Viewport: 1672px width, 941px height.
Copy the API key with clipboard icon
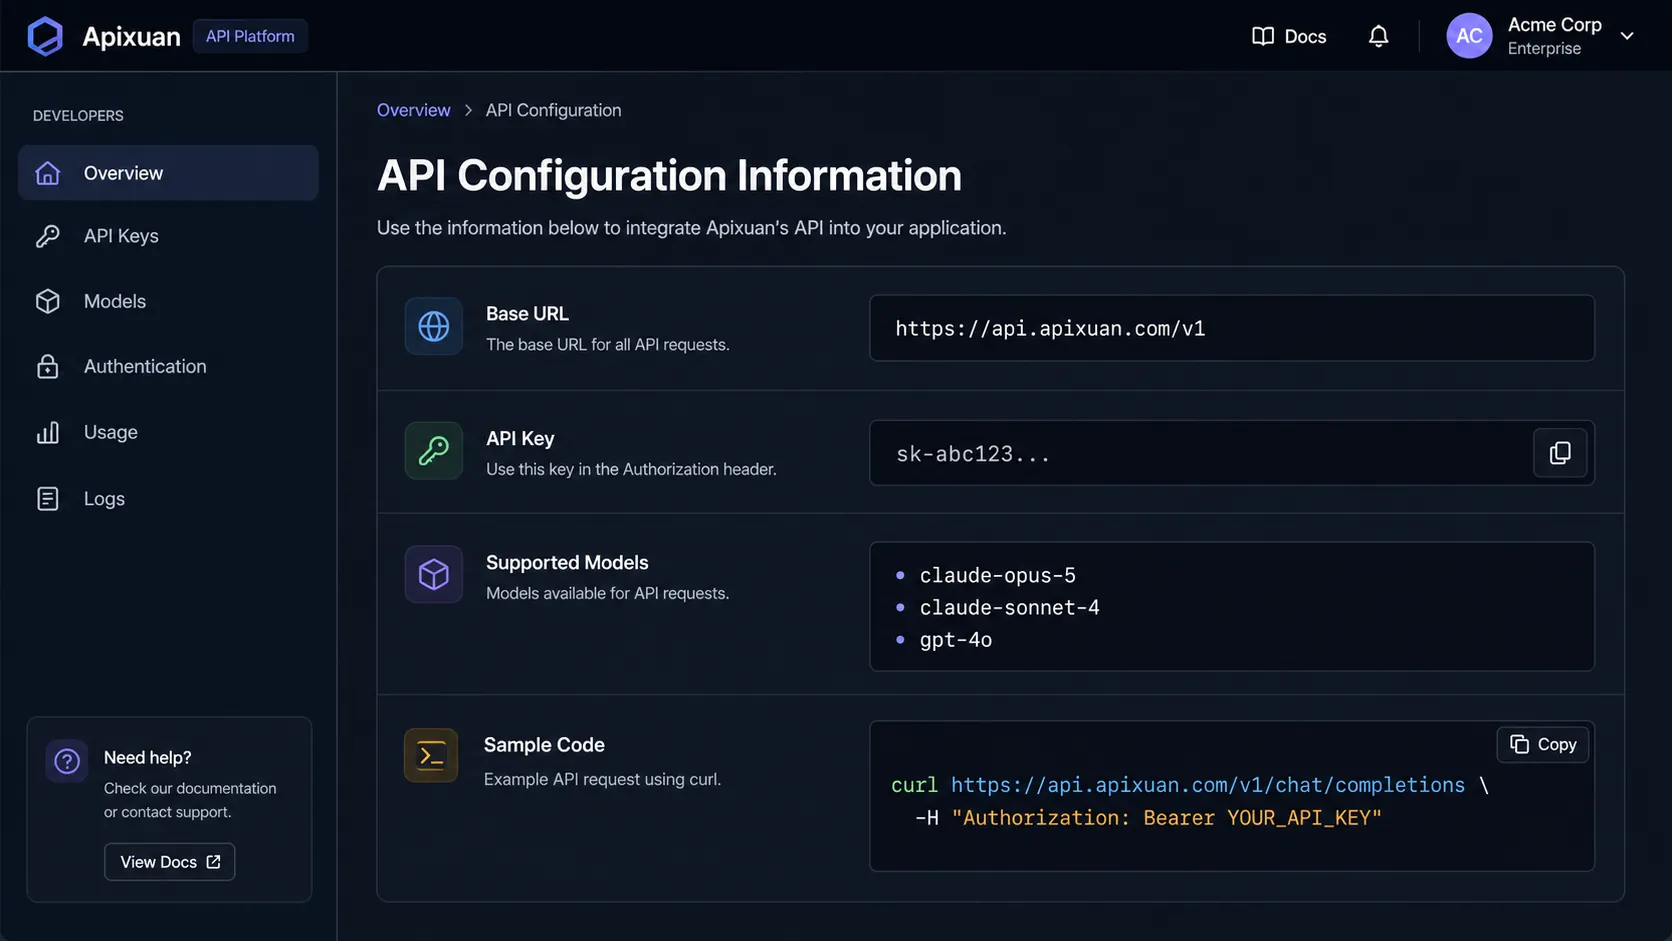(x=1560, y=453)
